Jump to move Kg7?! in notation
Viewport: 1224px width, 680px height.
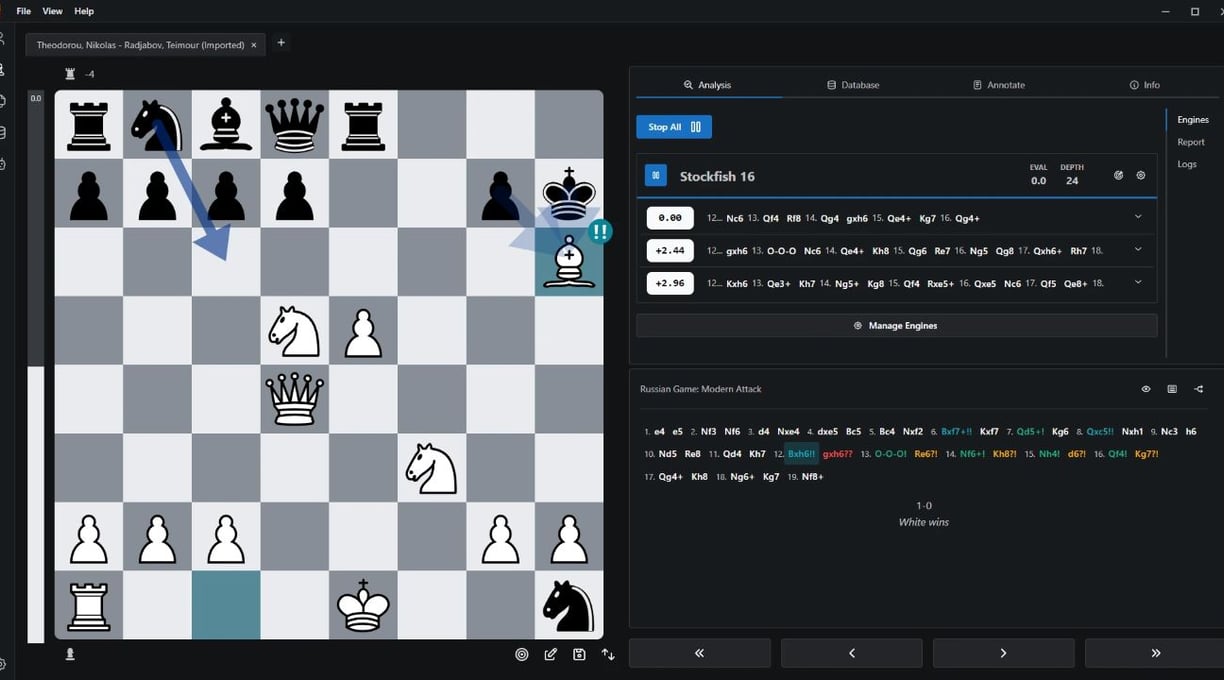pyautogui.click(x=1147, y=454)
